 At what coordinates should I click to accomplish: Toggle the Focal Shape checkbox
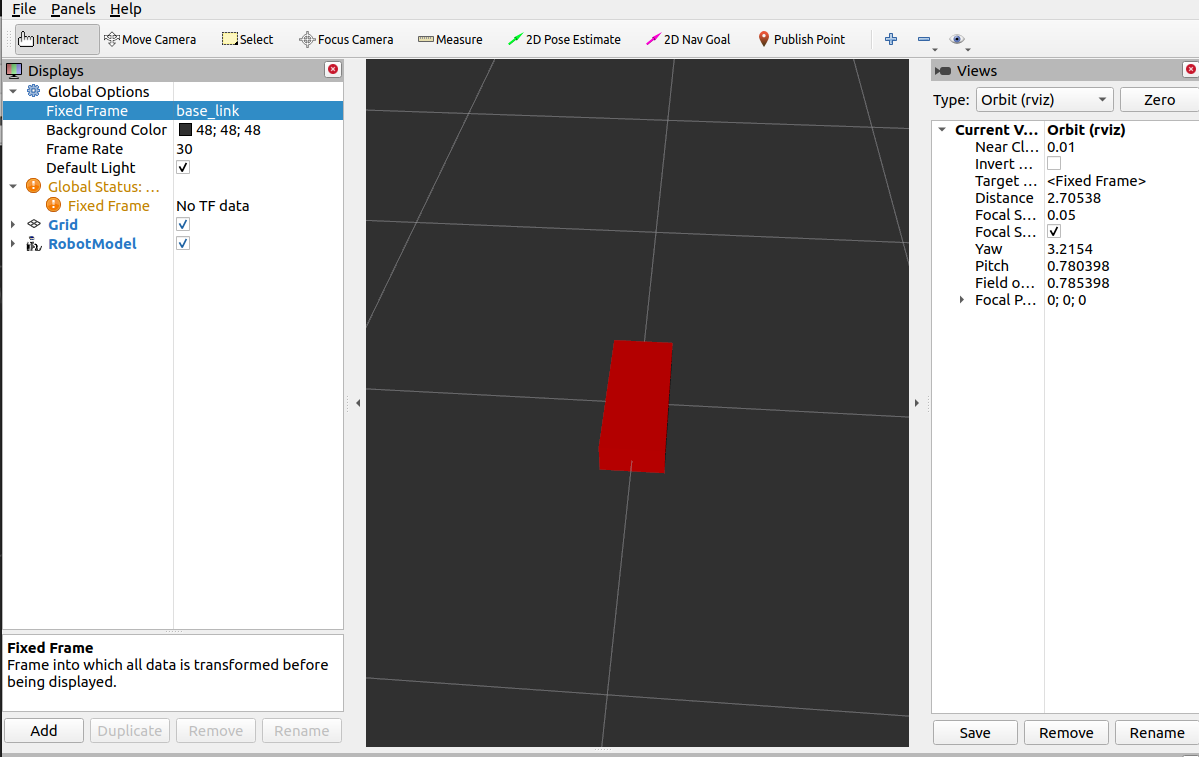click(x=1054, y=232)
